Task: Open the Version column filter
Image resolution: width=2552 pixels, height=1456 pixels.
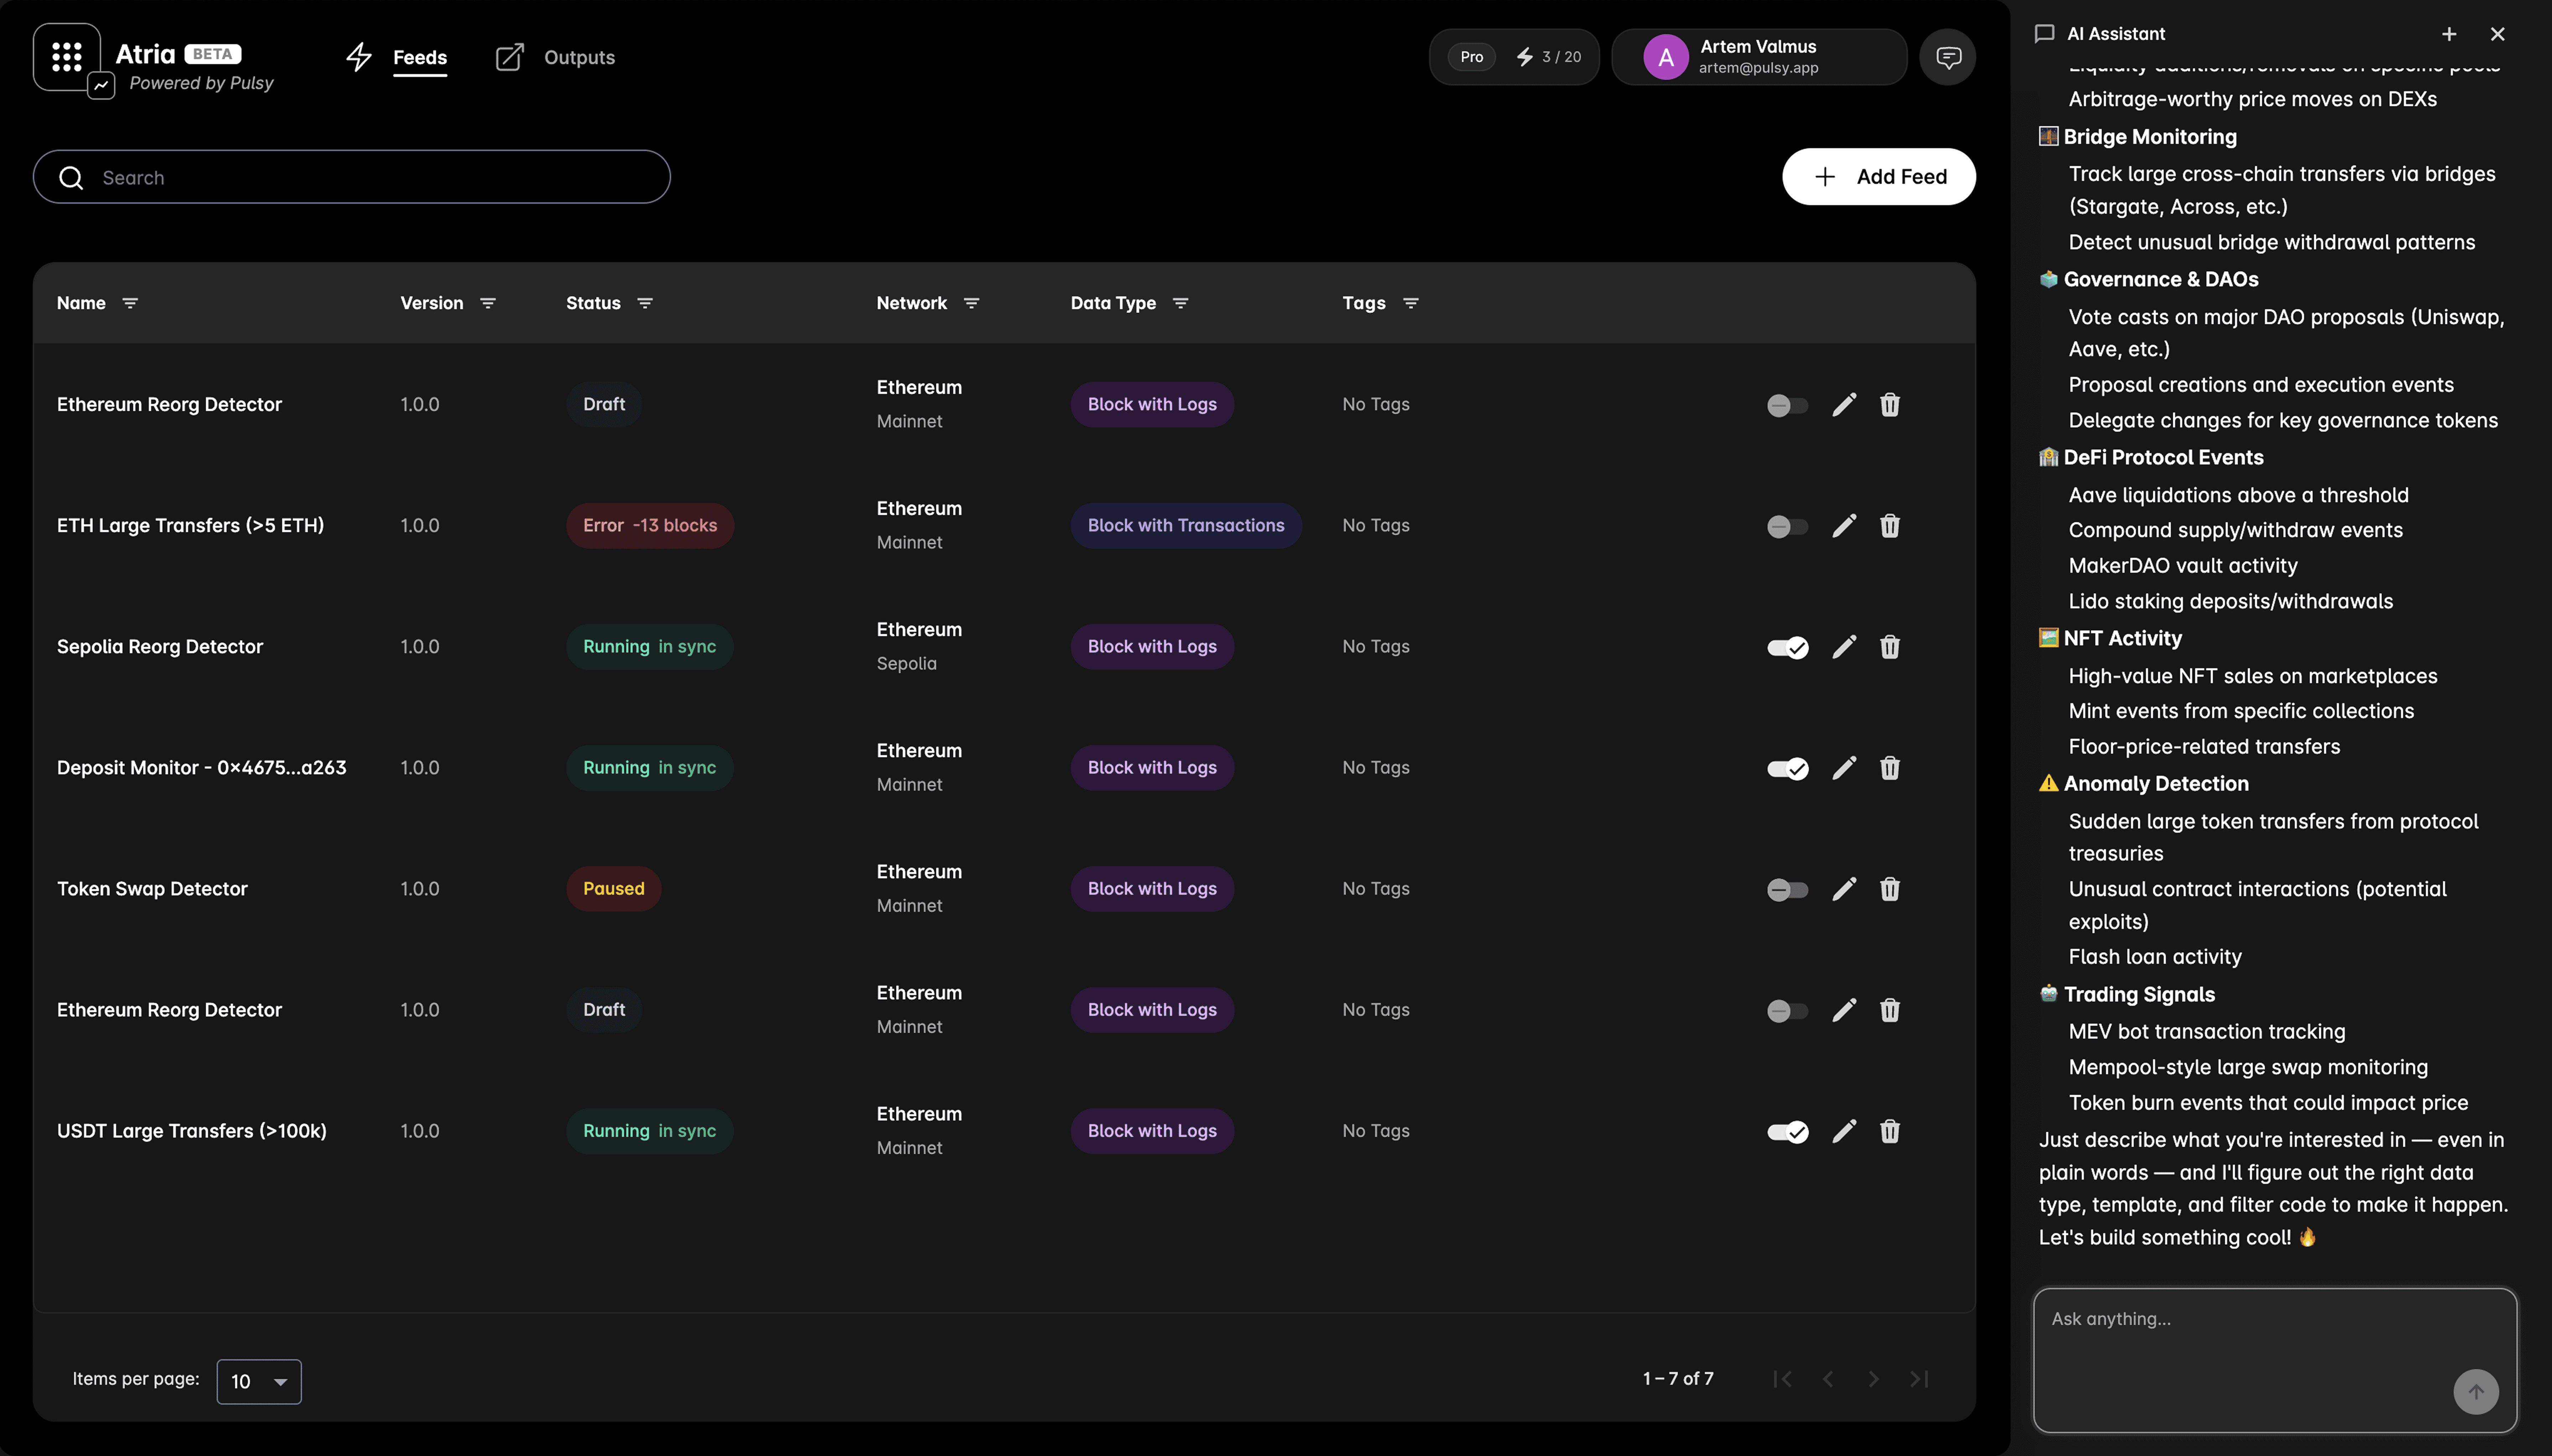Action: (x=488, y=303)
